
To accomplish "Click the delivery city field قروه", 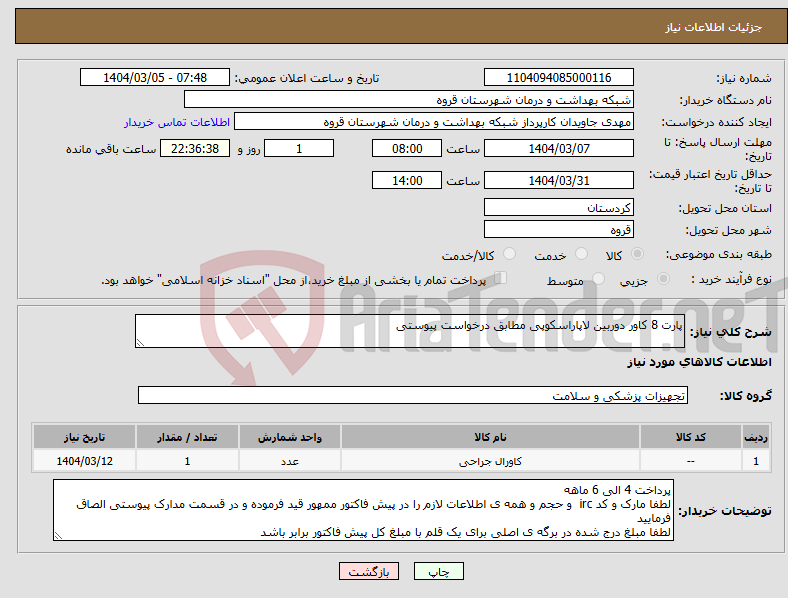I will tap(558, 229).
